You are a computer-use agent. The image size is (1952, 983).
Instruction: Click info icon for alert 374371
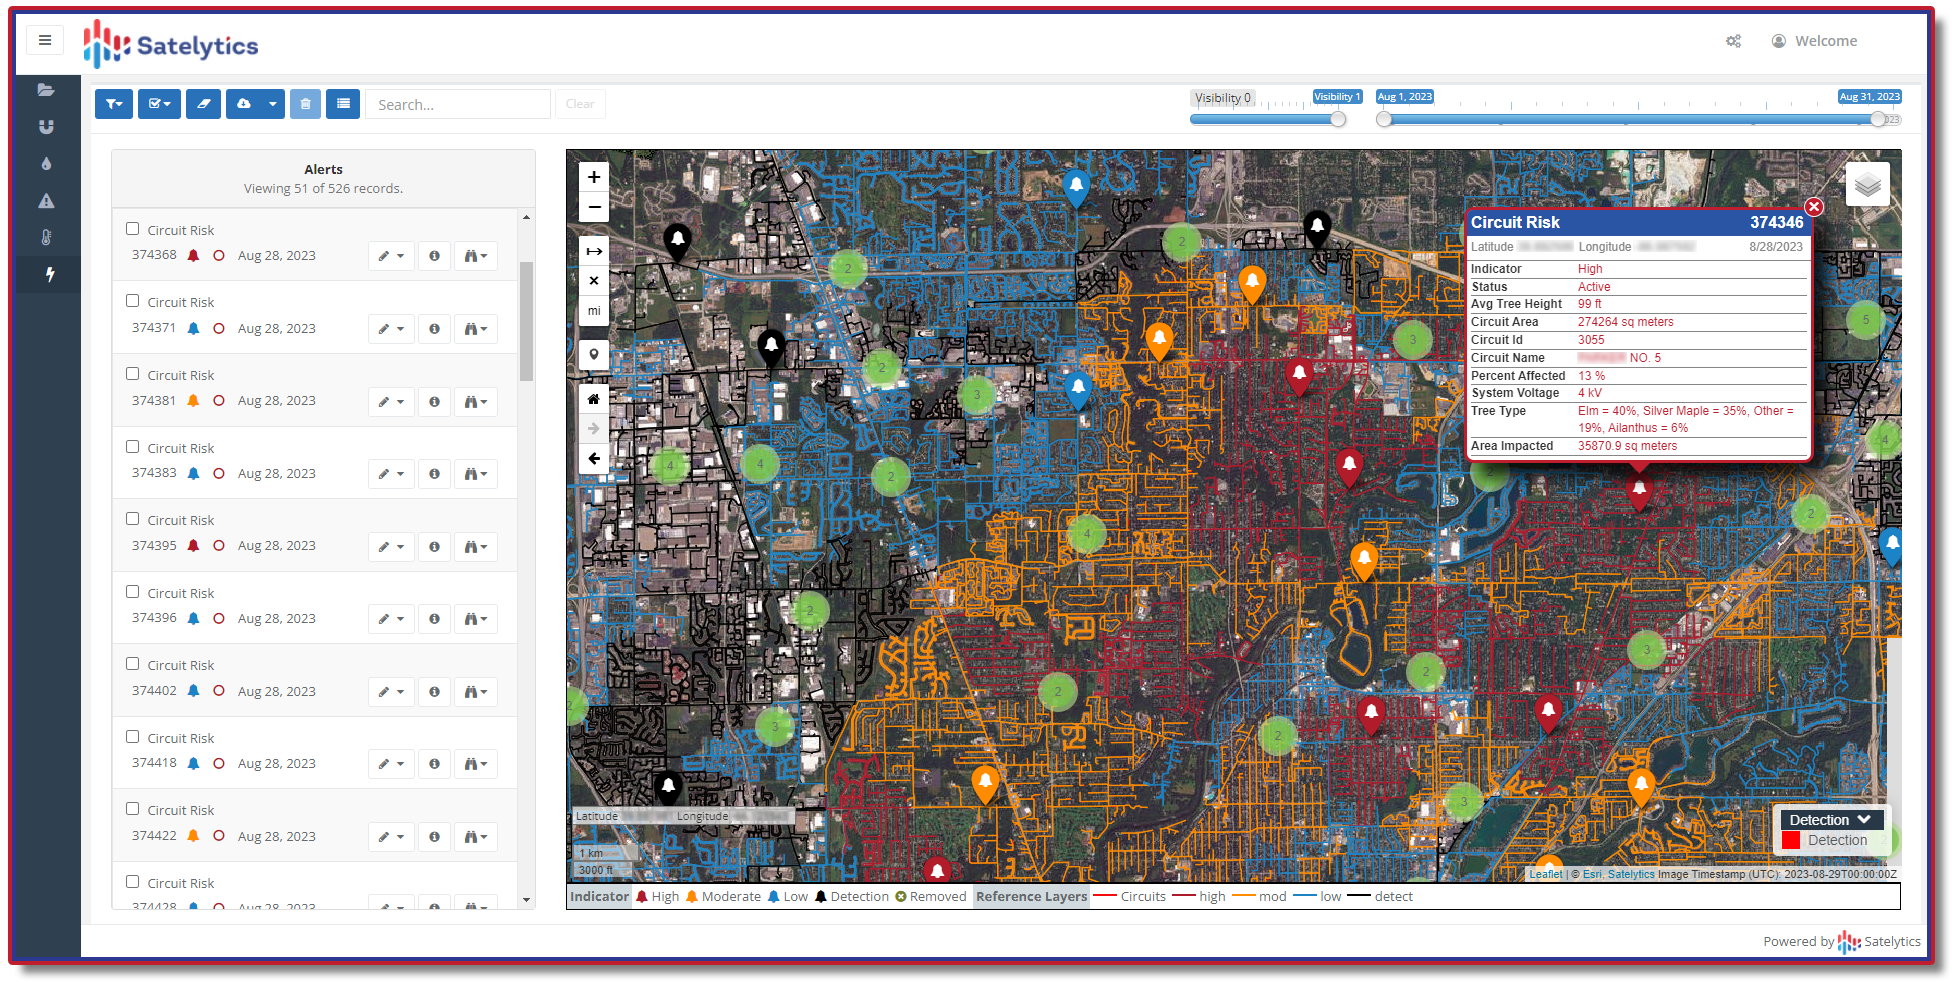click(x=434, y=329)
